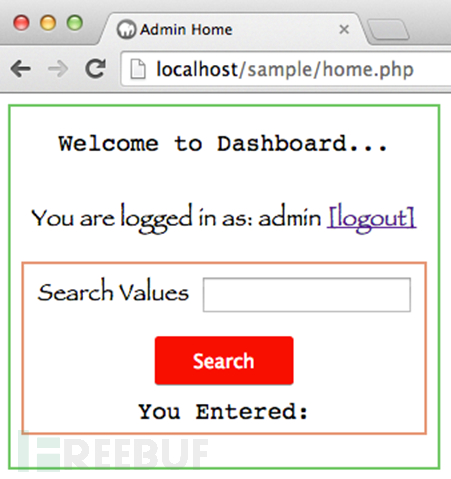
Task: Click the page icon in the address bar
Action: tap(138, 69)
